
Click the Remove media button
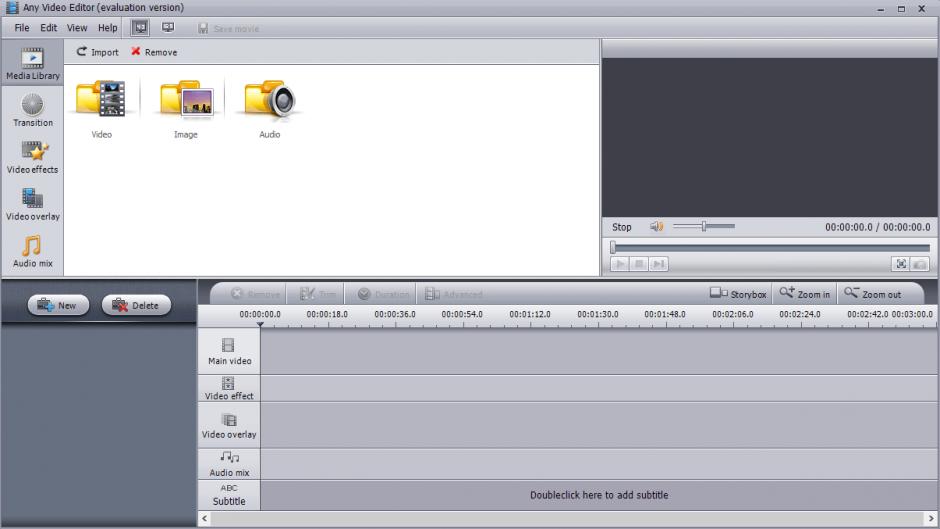click(154, 52)
